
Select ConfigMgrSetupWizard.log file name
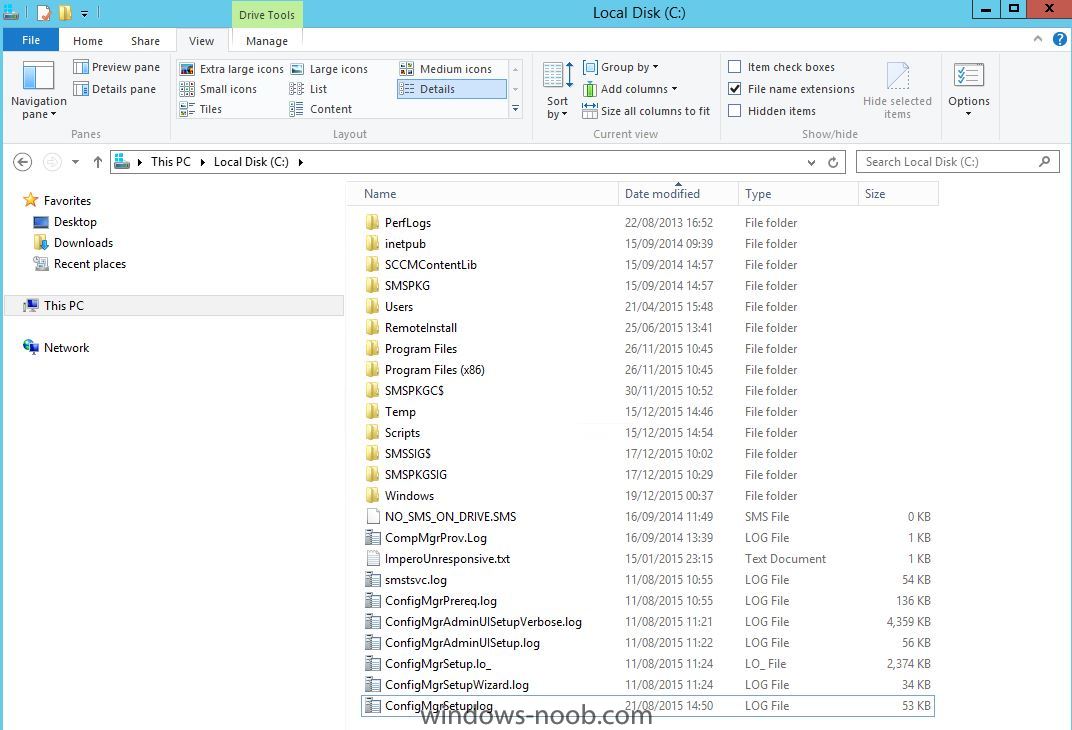click(457, 685)
